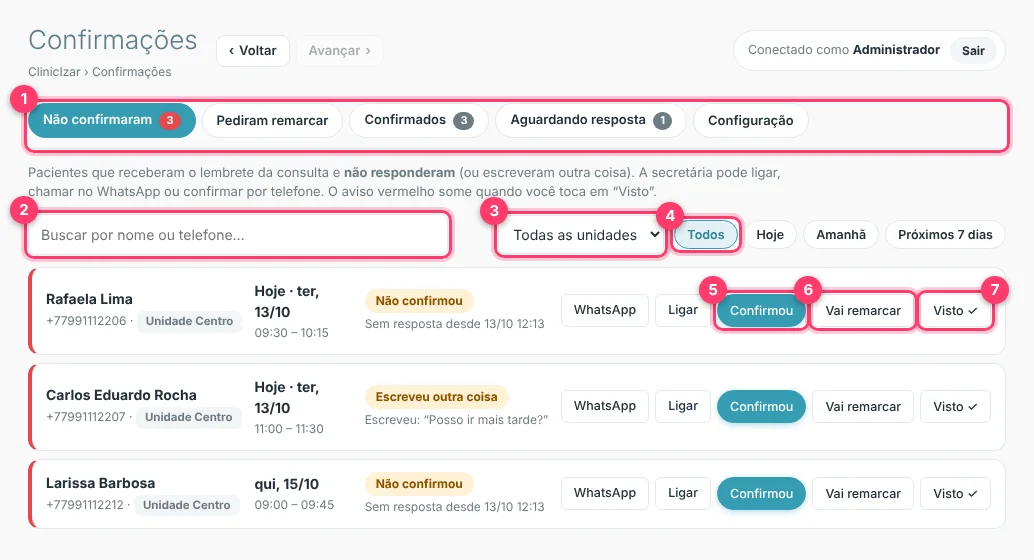Screen dimensions: 1034x560
Task: Call Rafaela Lima with Ligar
Action: [x=683, y=310]
